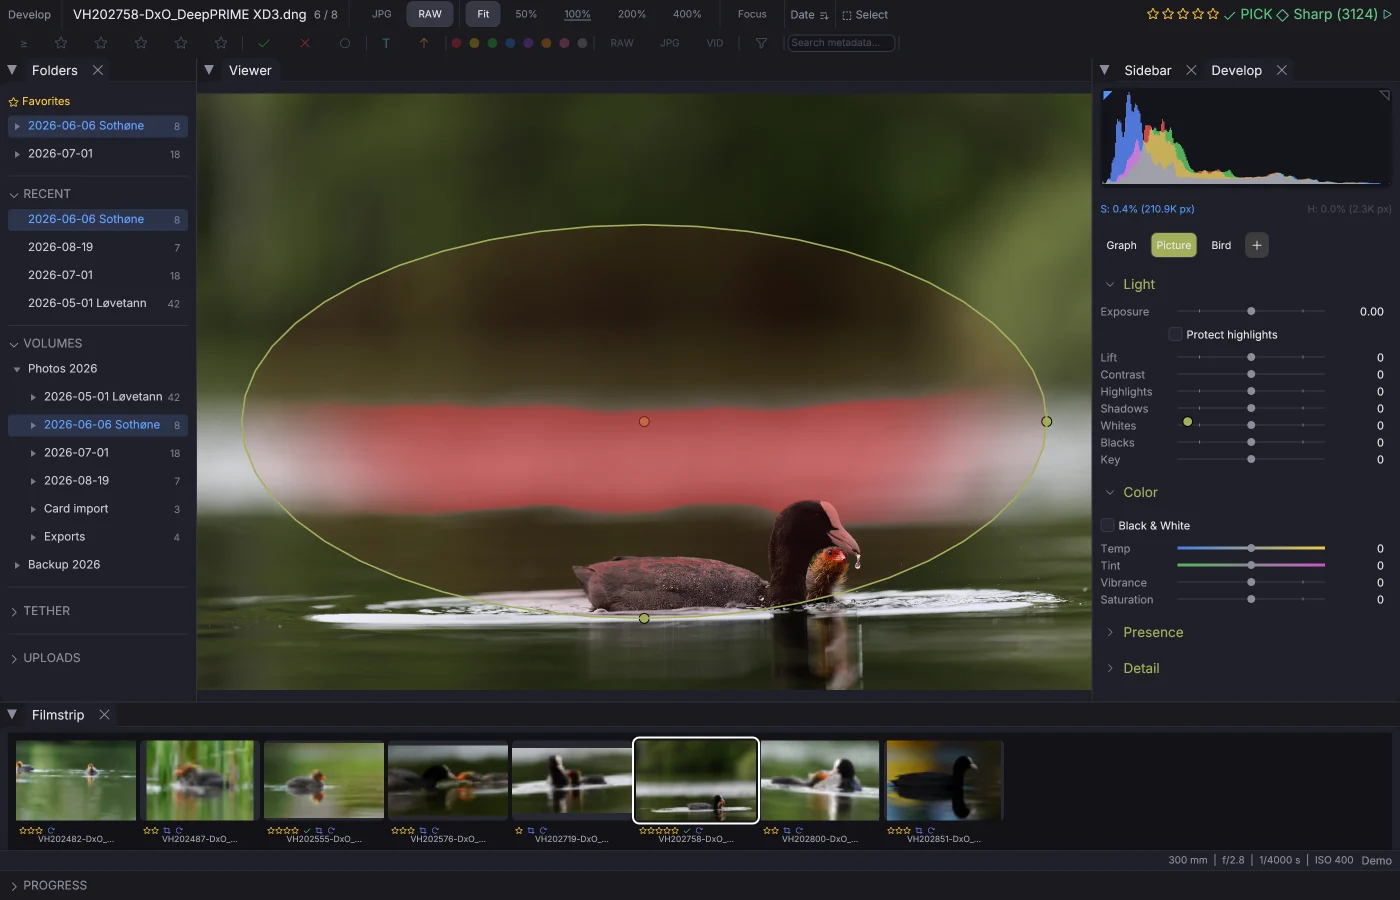The image size is (1400, 900).
Task: Toggle the VID file-type filter
Action: (x=715, y=43)
